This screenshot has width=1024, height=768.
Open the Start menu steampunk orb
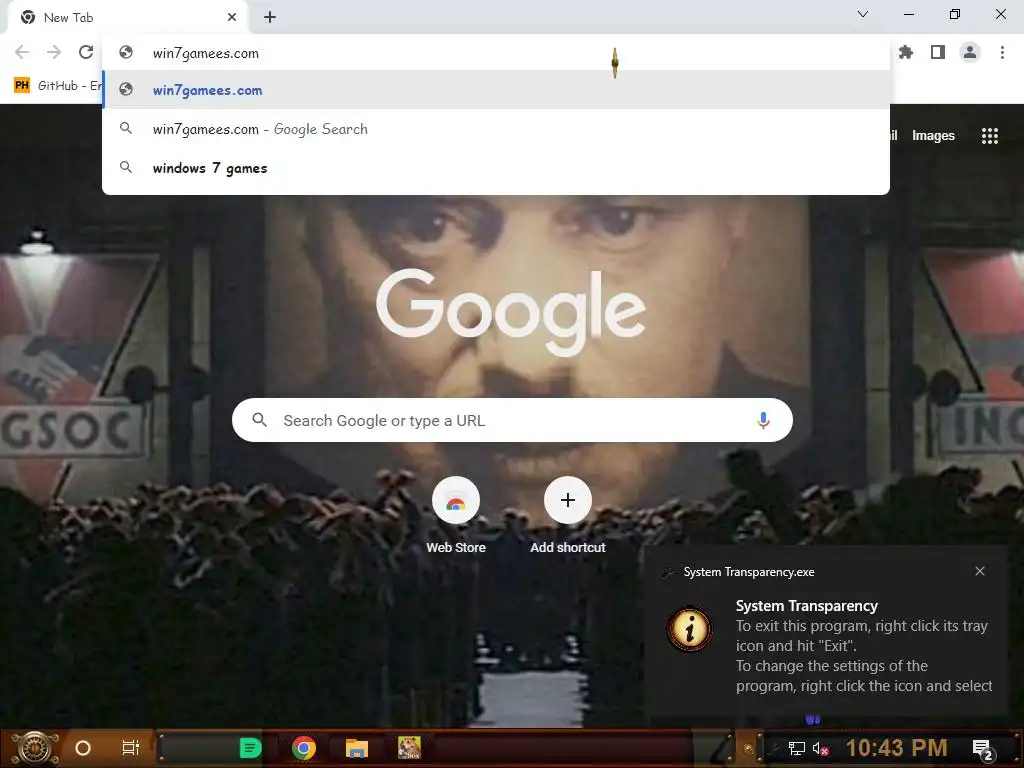[35, 748]
